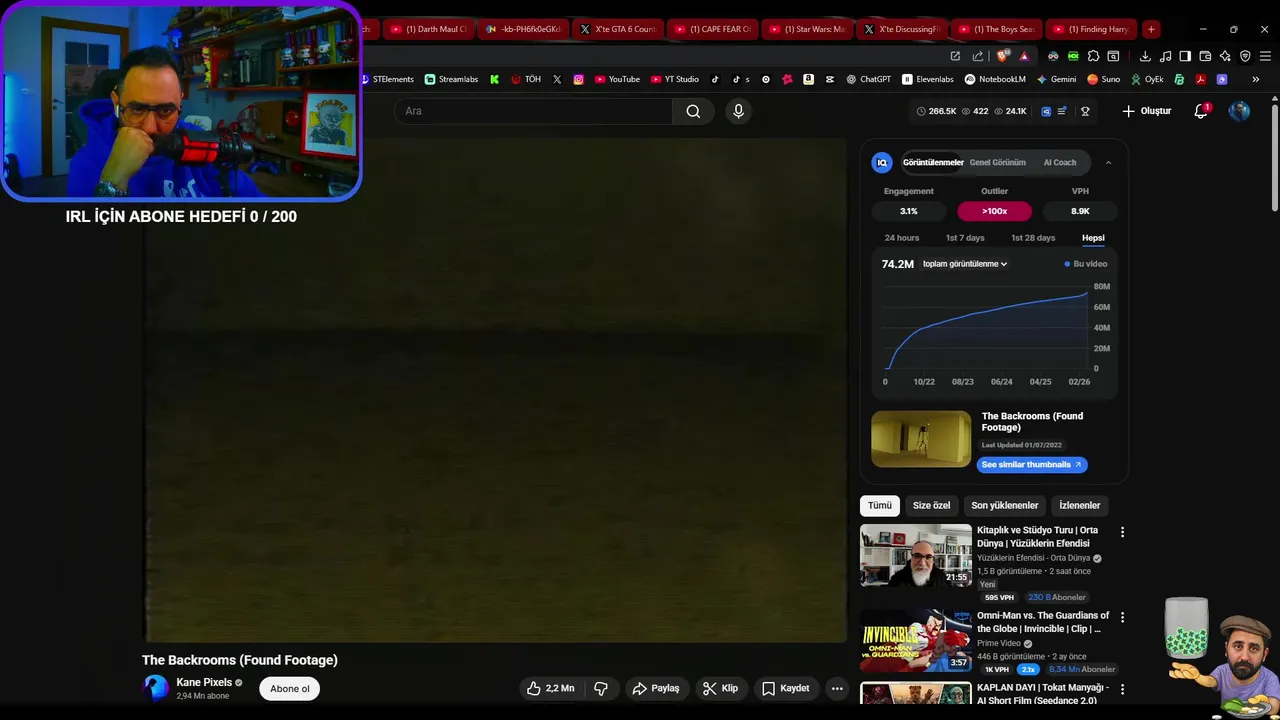Open the browser downloads icon
1280x720 pixels.
[1145, 56]
